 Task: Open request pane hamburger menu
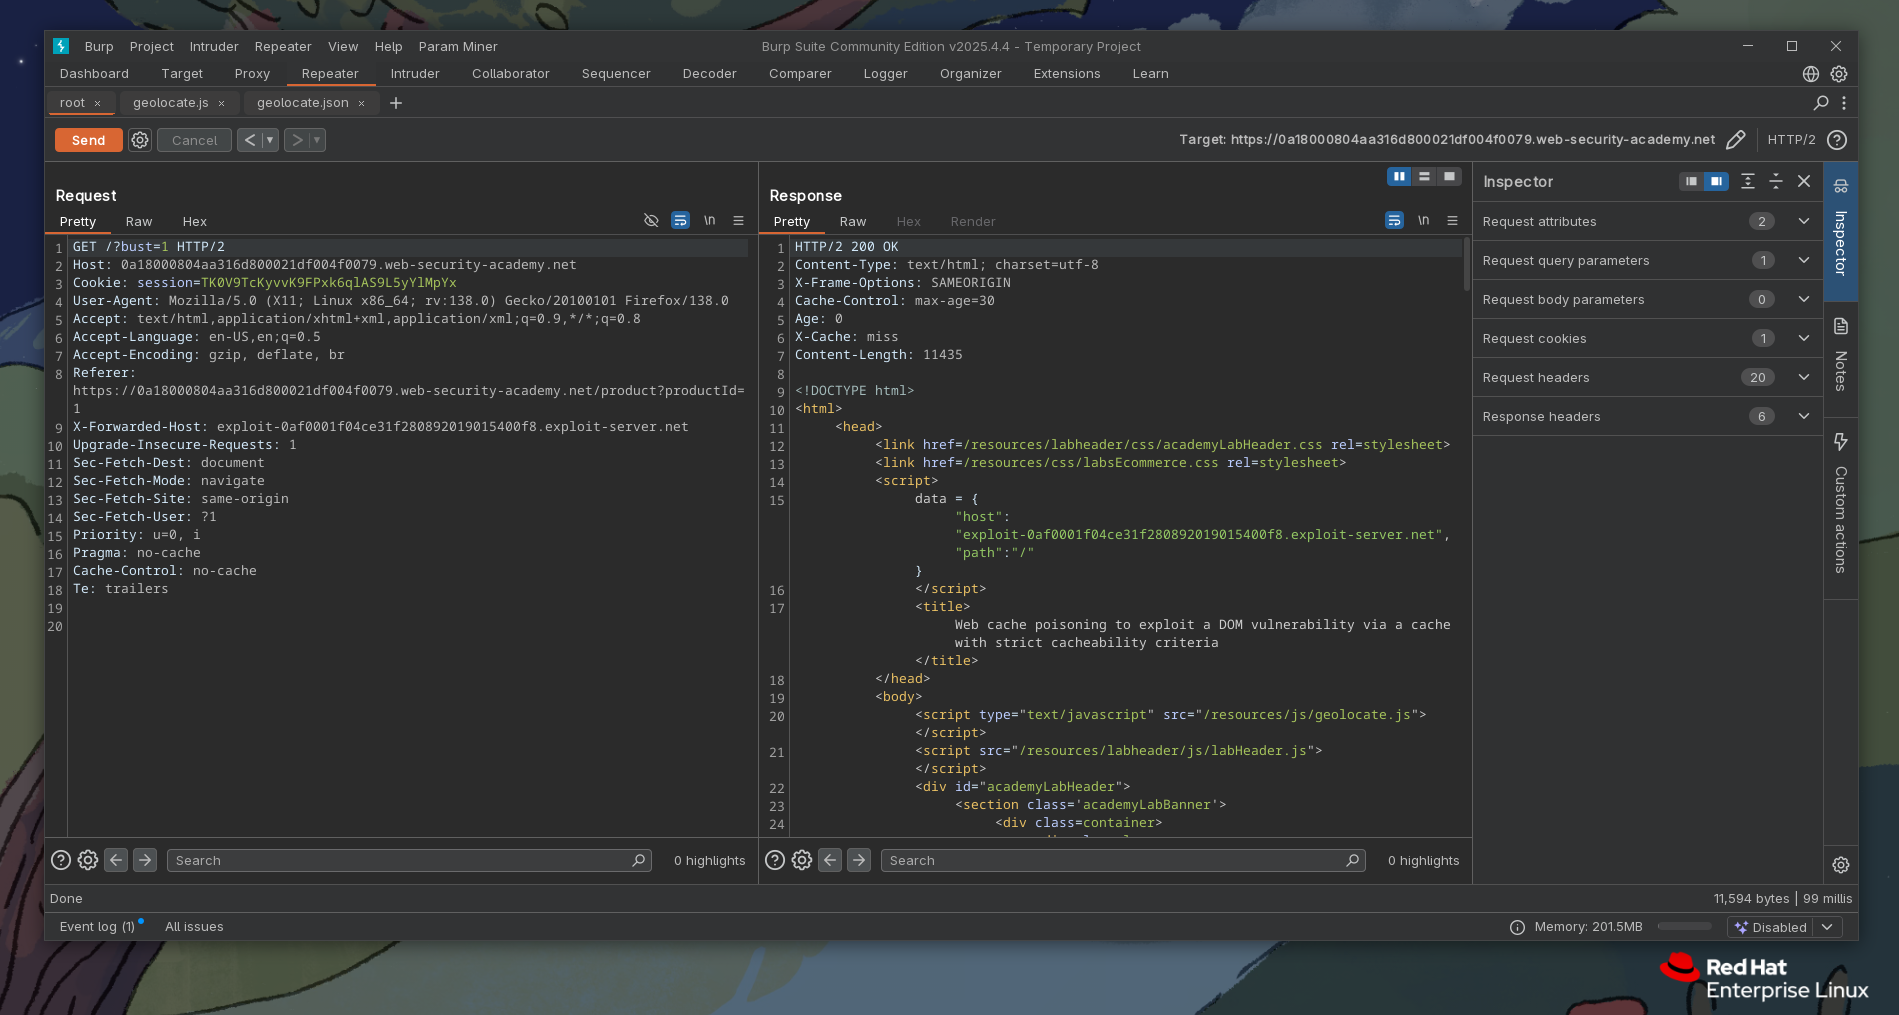(x=738, y=221)
